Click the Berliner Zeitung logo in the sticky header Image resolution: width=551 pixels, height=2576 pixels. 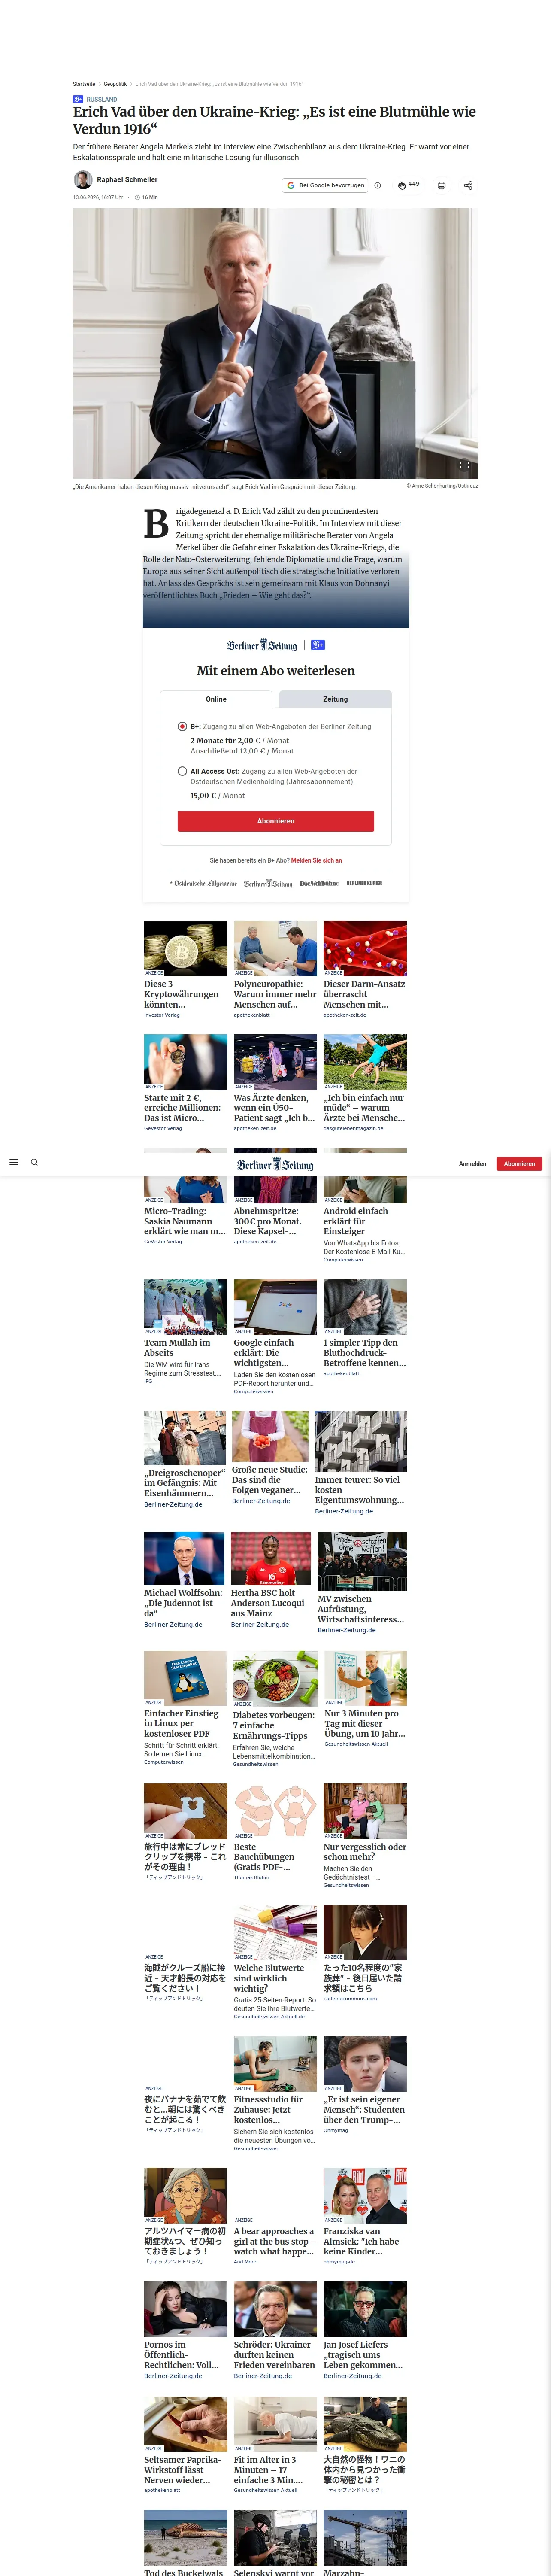pos(275,1164)
